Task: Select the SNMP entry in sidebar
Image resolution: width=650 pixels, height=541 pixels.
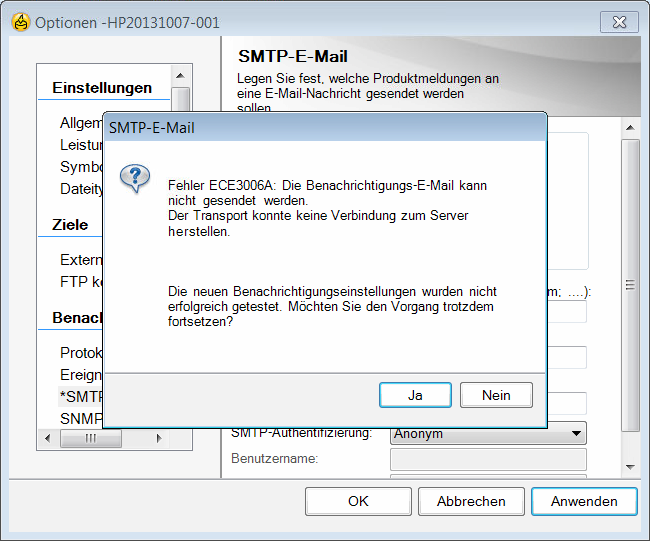Action: coord(81,418)
